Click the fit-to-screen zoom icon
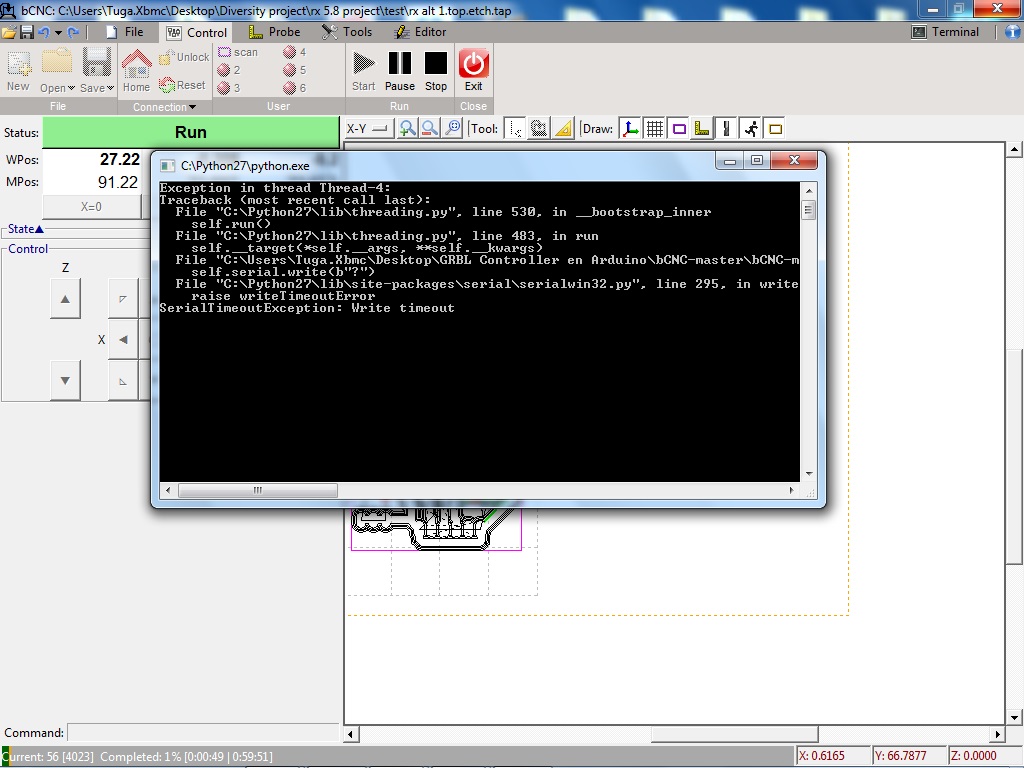The width and height of the screenshot is (1024, 768). pyautogui.click(x=453, y=129)
